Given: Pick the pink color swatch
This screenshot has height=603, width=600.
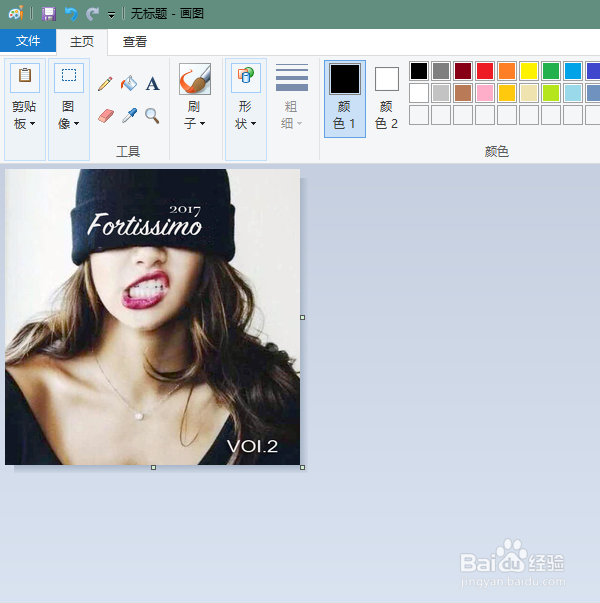Looking at the screenshot, I should coord(485,93).
